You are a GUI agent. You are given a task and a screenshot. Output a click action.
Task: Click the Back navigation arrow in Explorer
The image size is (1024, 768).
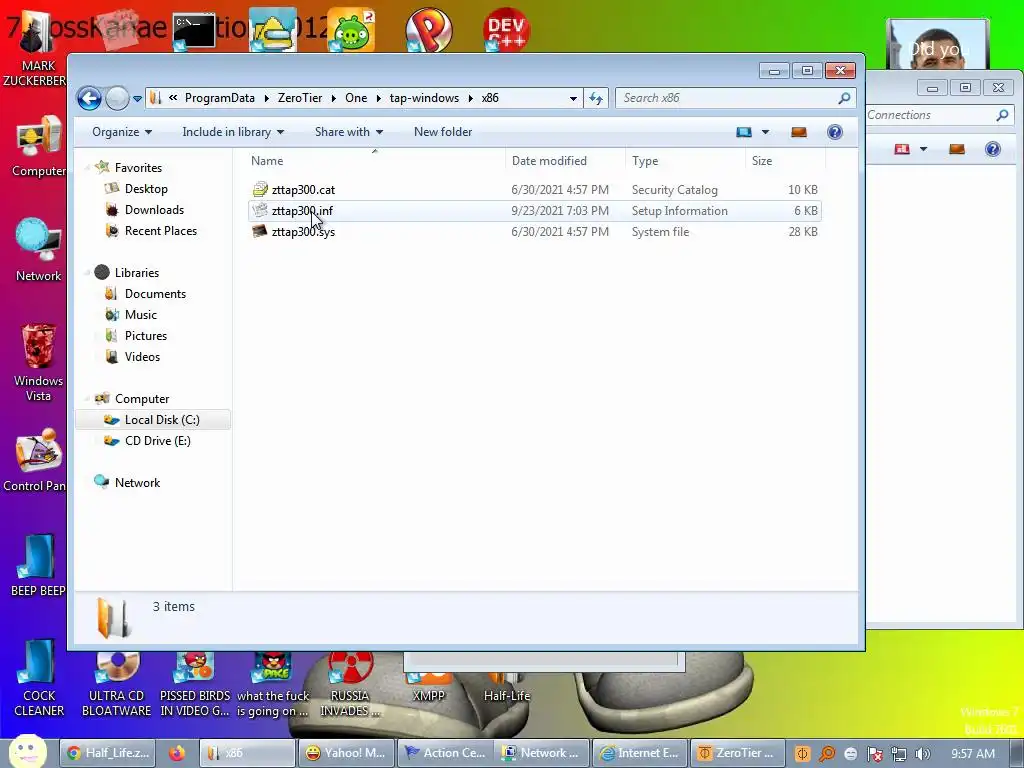[x=89, y=99]
